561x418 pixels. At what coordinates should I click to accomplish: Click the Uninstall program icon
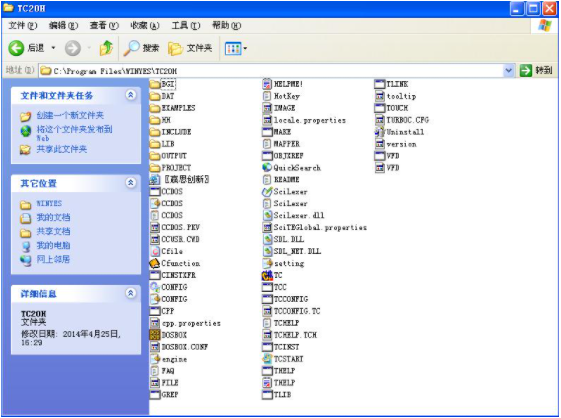[x=379, y=132]
